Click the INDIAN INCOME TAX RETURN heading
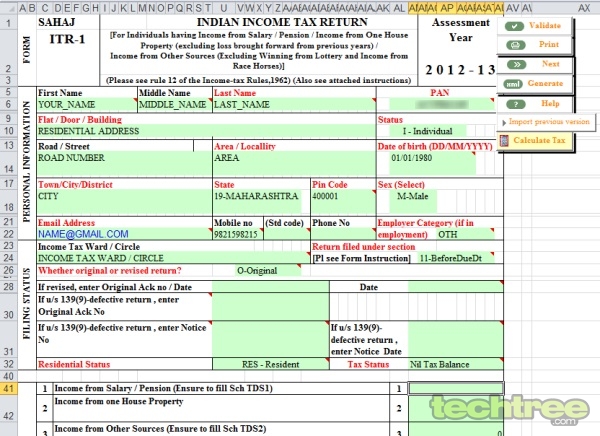 [x=282, y=22]
